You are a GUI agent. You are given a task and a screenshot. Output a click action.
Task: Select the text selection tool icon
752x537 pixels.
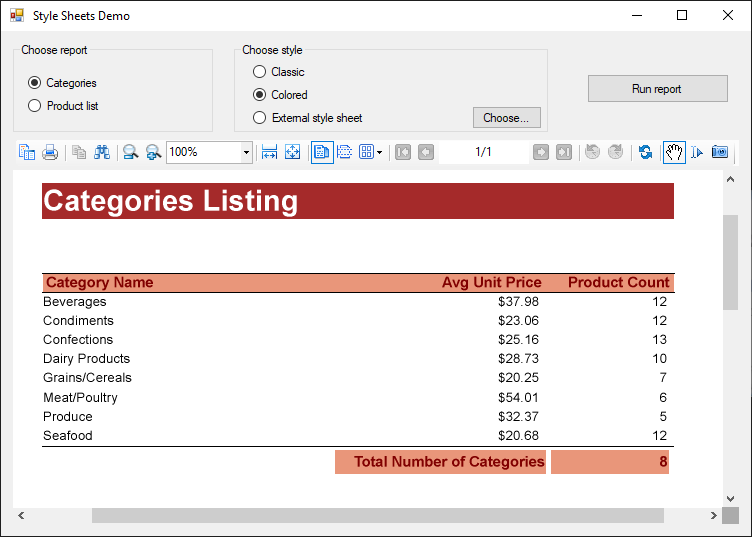pyautogui.click(x=697, y=152)
